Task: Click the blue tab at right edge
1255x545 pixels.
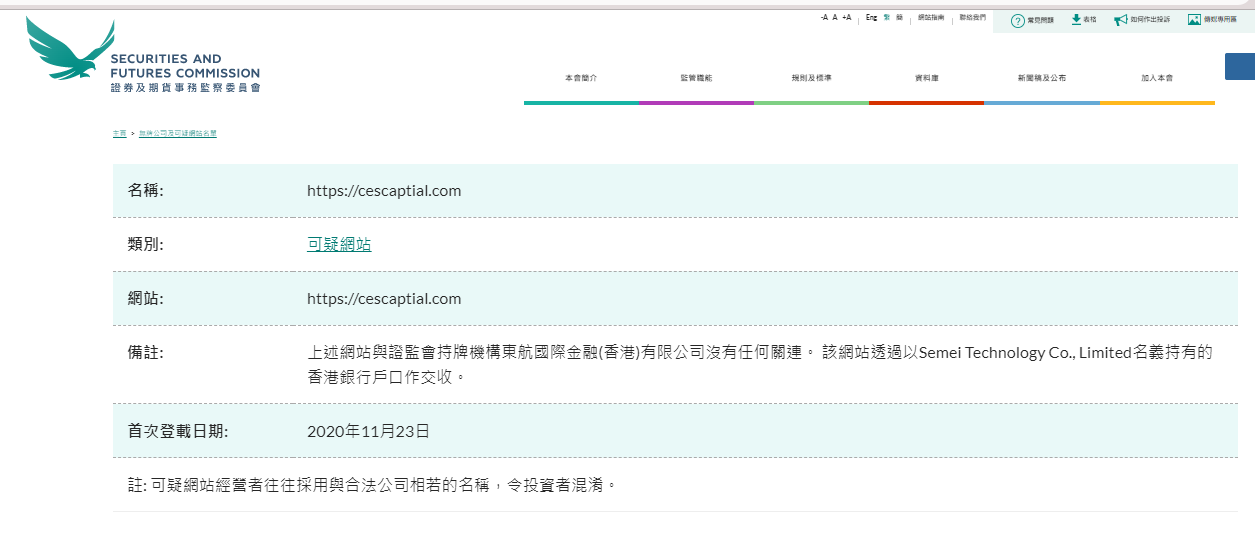Action: [x=1240, y=66]
